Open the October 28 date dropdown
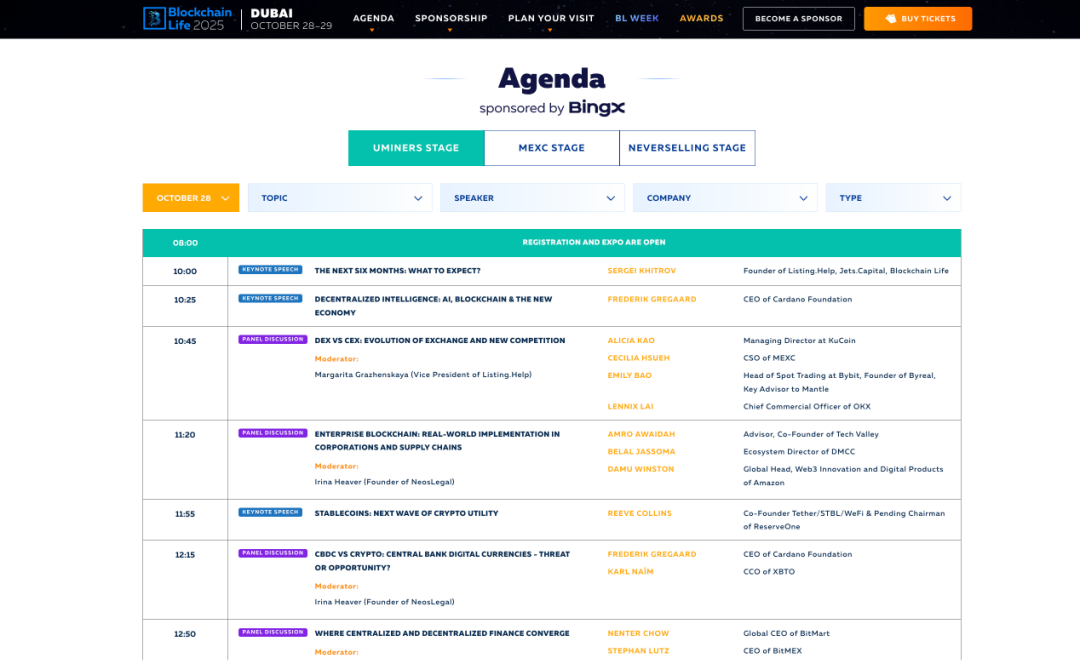The image size is (1080, 664). pos(191,198)
